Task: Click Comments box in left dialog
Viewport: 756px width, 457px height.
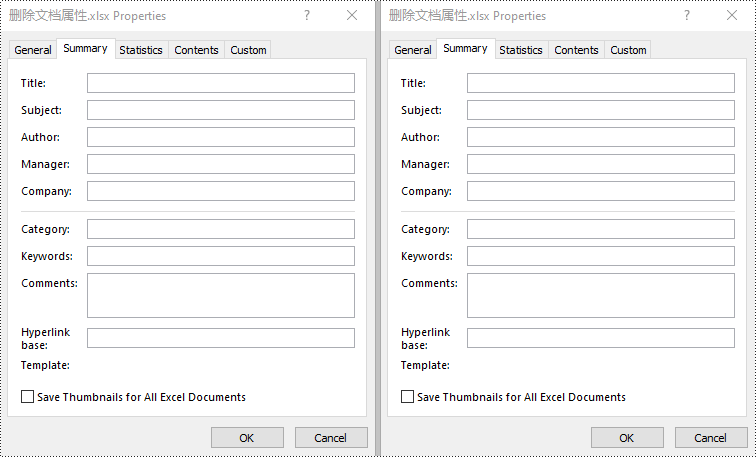Action: pyautogui.click(x=221, y=296)
